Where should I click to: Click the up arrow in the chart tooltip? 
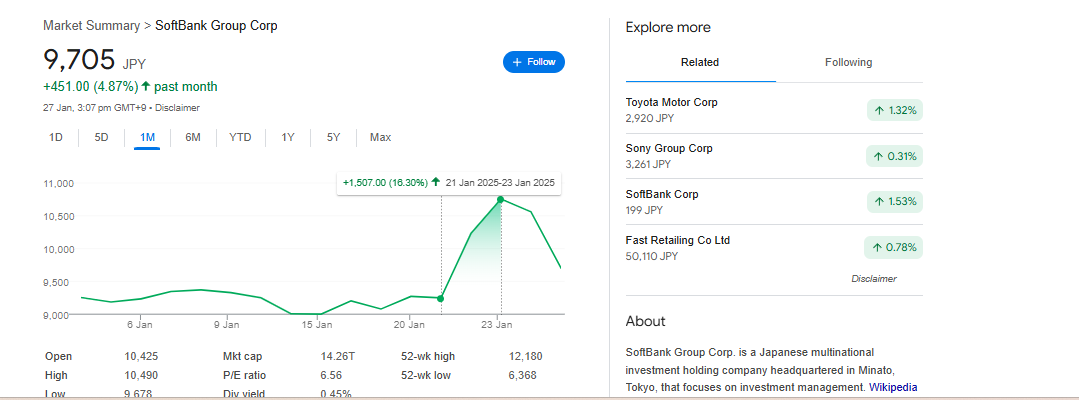(436, 182)
